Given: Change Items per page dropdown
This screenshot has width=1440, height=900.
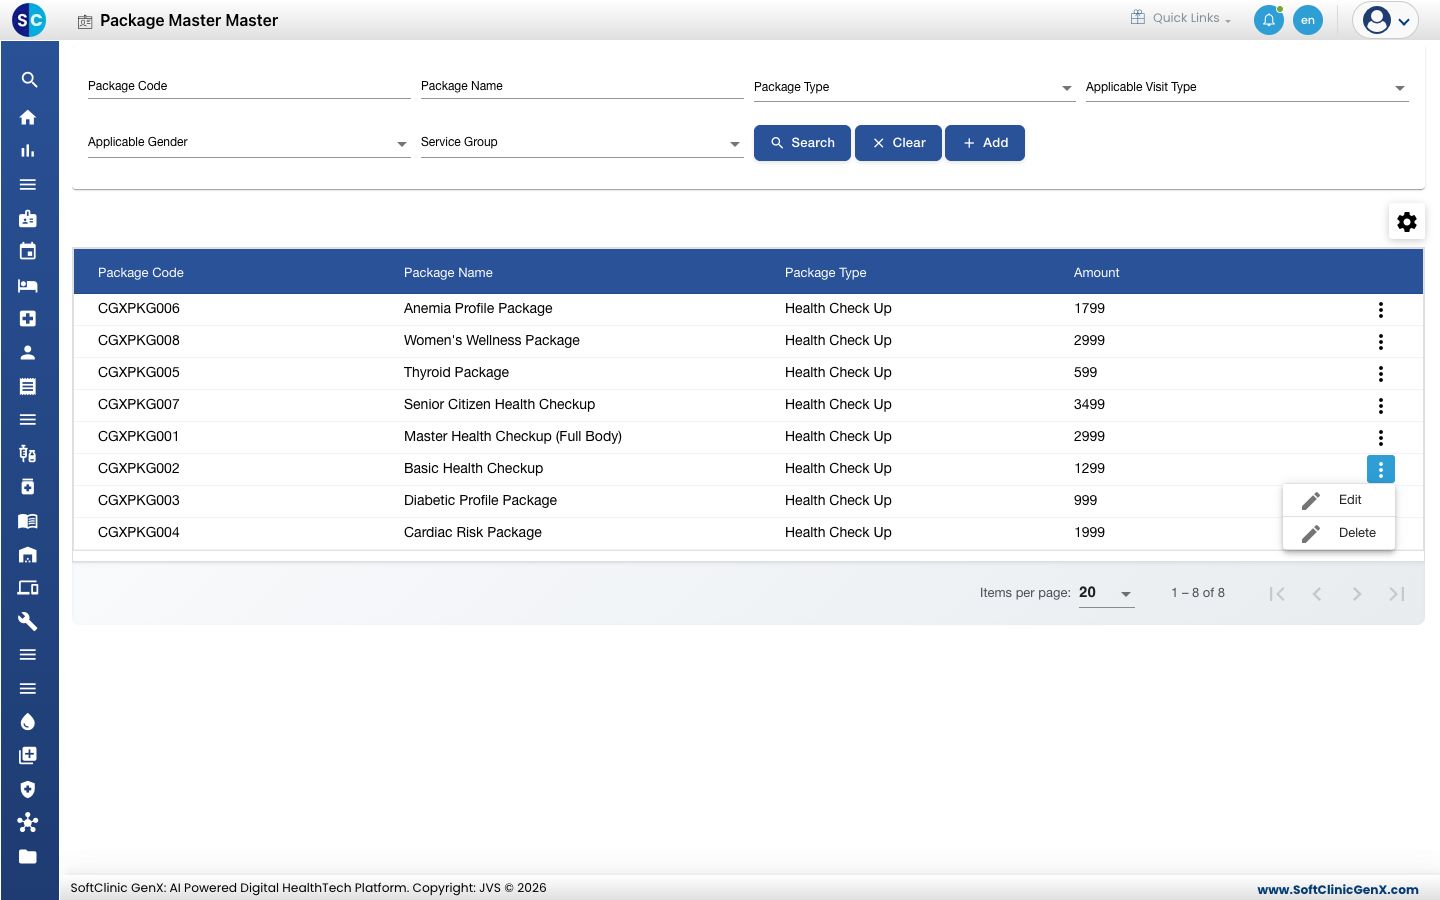Looking at the screenshot, I should 1107,593.
